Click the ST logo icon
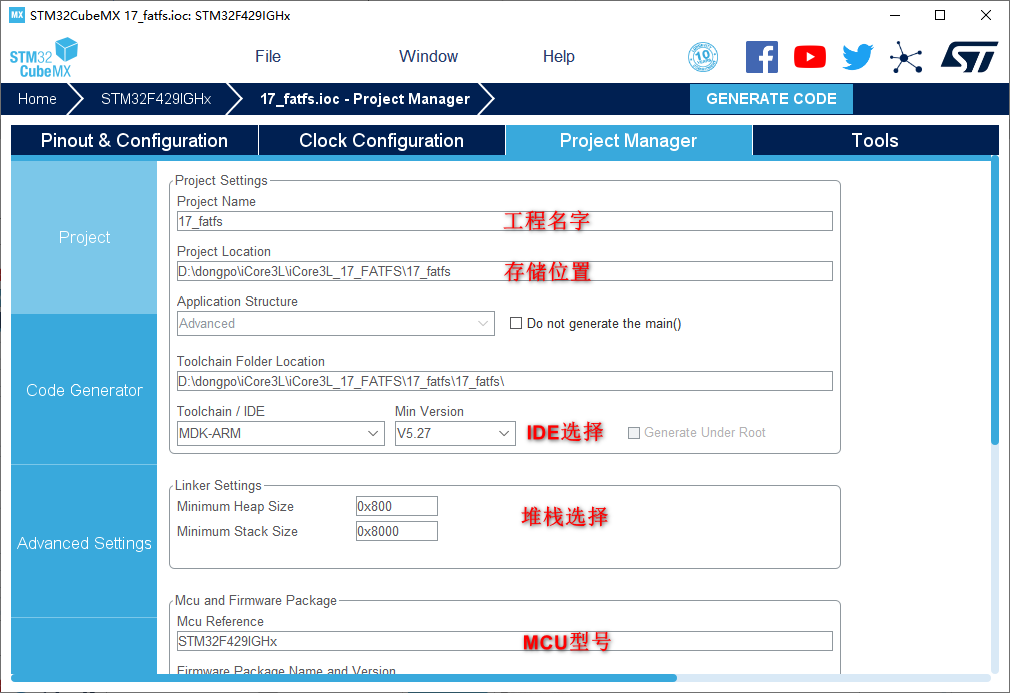Viewport: 1010px width, 693px height. (x=968, y=57)
